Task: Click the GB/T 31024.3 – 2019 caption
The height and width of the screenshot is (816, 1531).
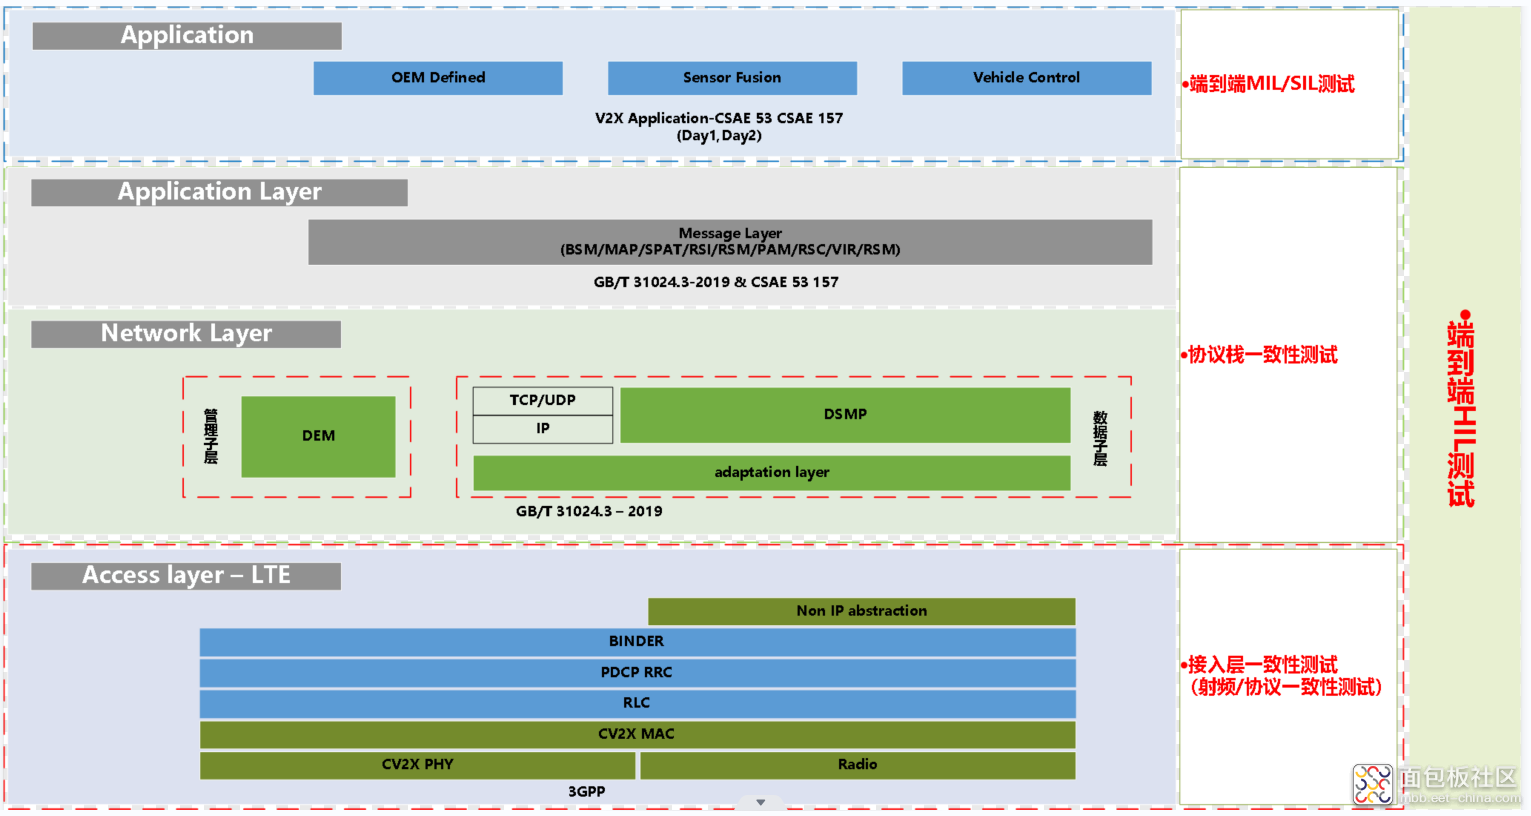Action: click(x=589, y=511)
